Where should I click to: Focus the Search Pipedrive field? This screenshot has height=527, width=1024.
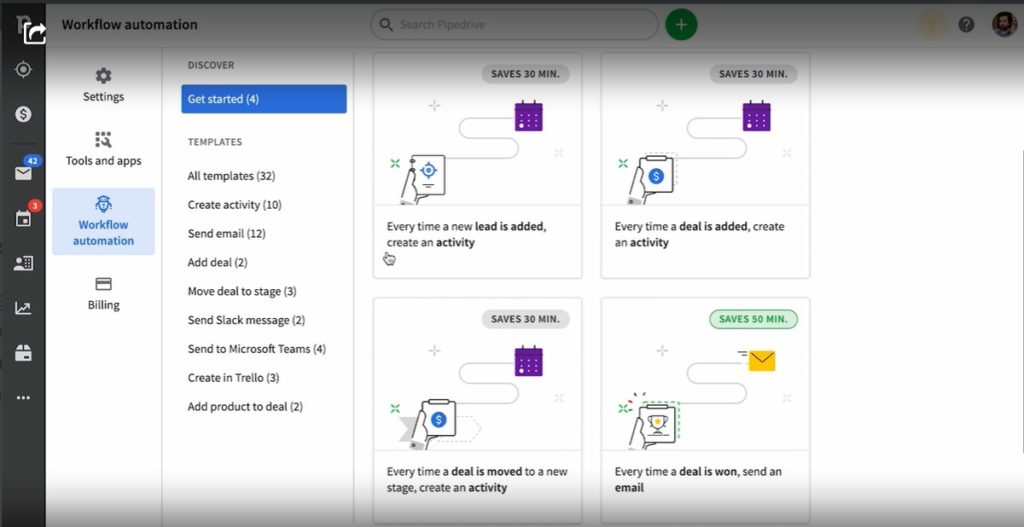click(x=515, y=25)
